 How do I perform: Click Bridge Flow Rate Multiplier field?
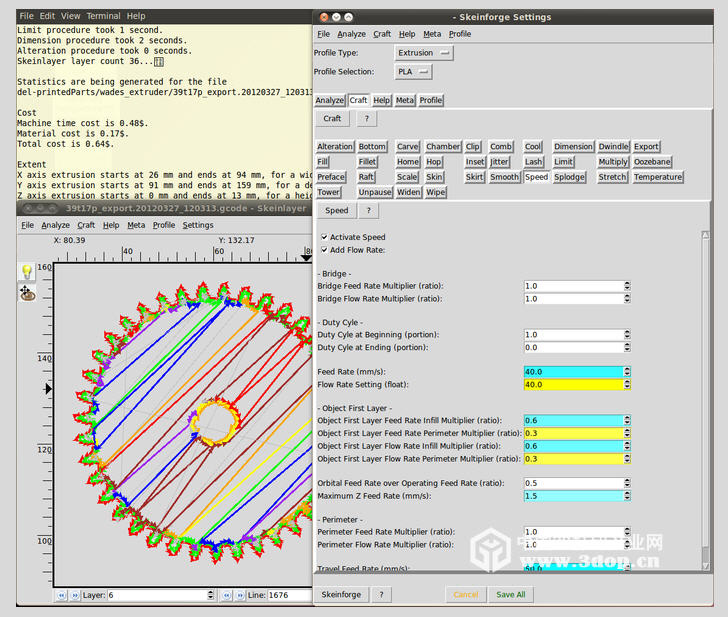(x=574, y=299)
